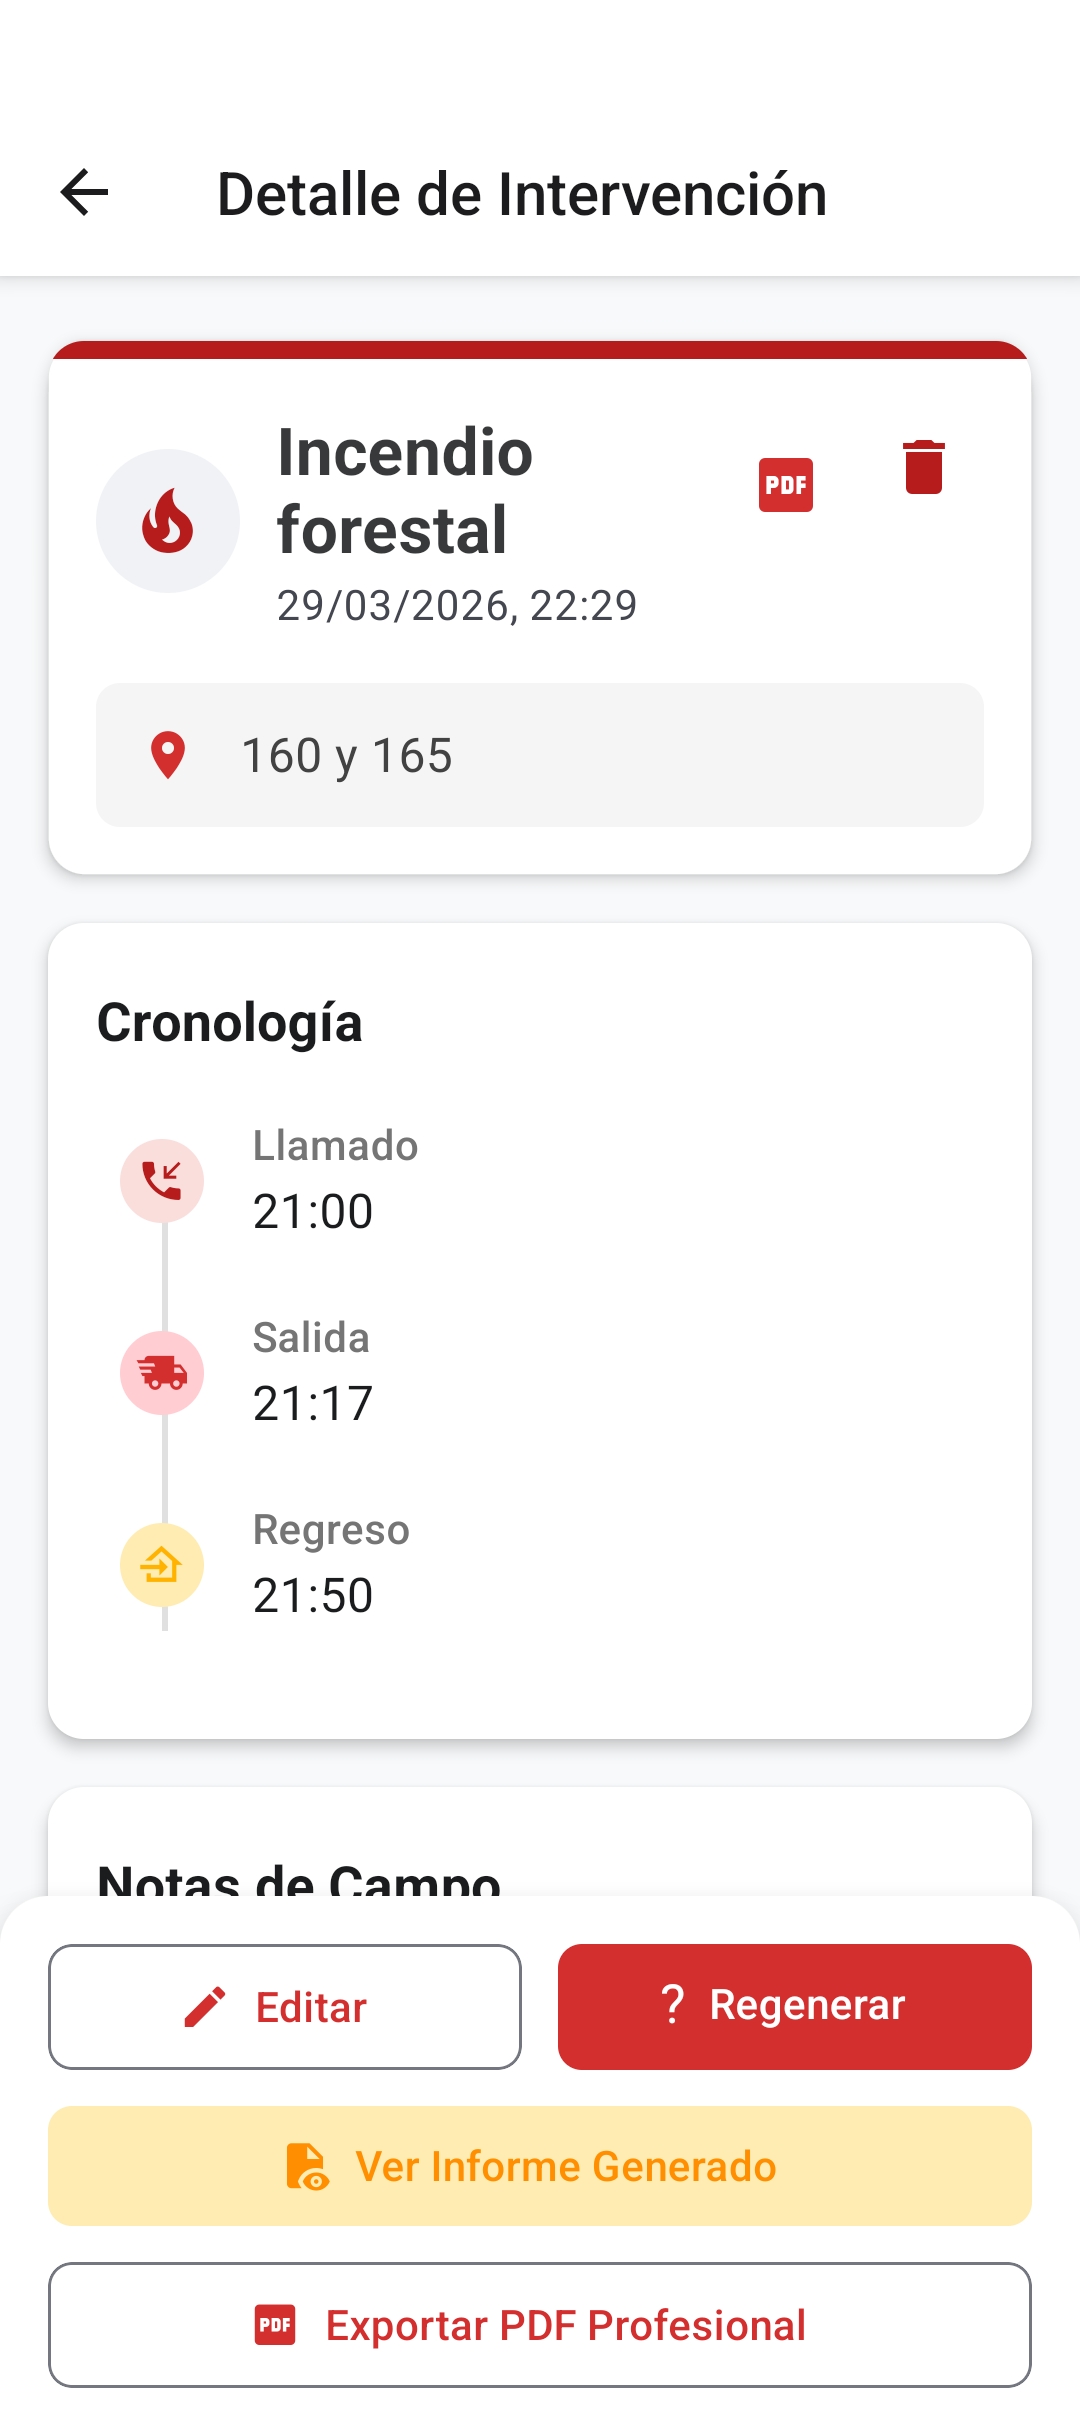Click Exportar PDF Profesional button
Viewport: 1080px width, 2436px height.
coord(540,2325)
